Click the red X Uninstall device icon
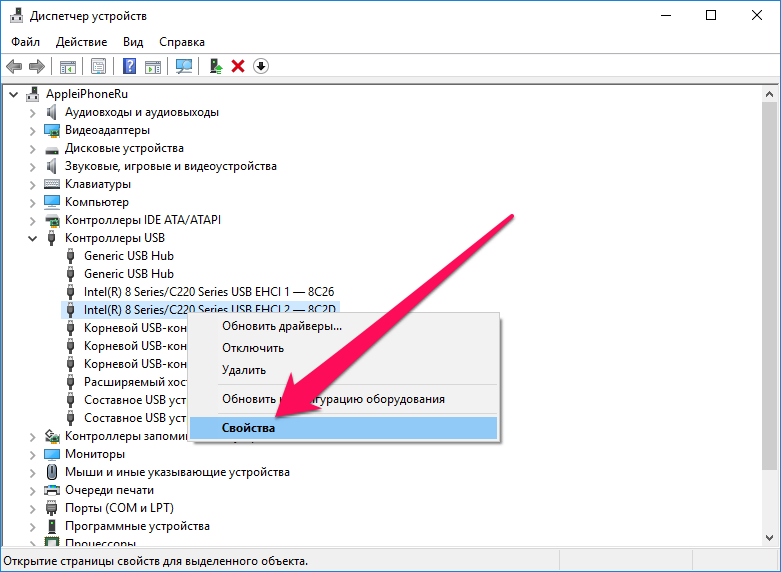This screenshot has height=572, width=781. (238, 67)
